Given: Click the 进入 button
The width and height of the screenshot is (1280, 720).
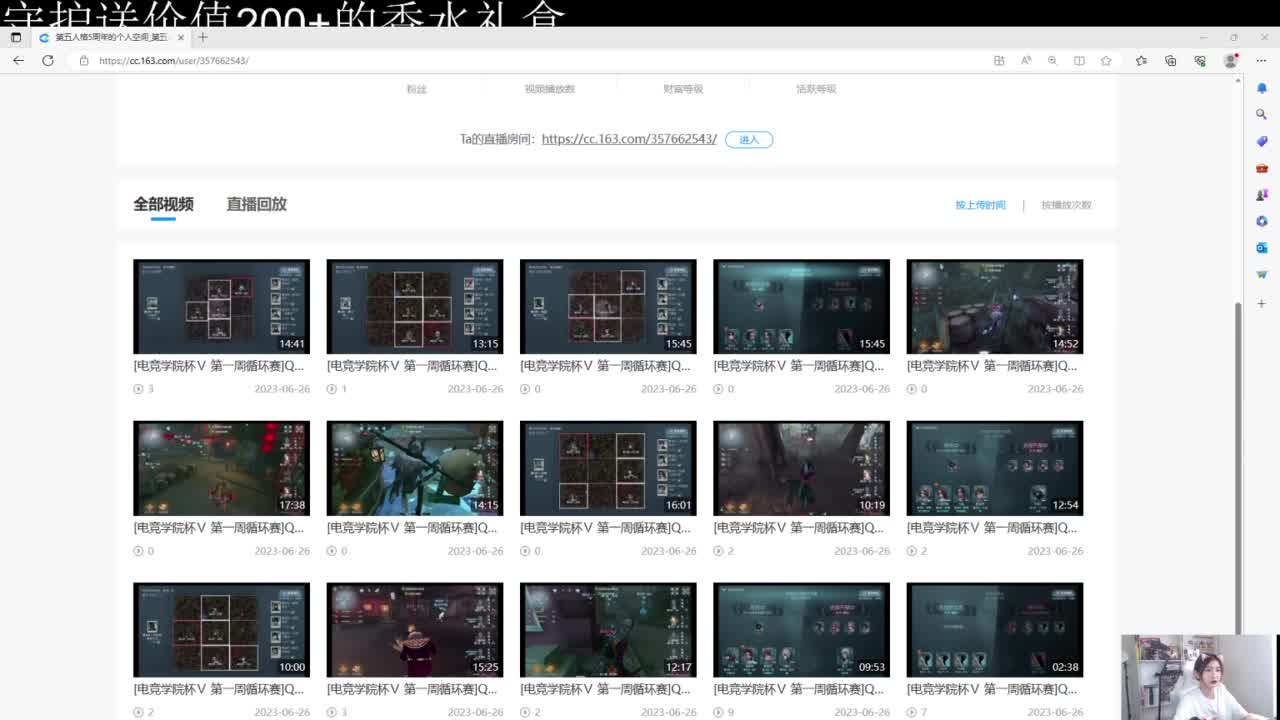Looking at the screenshot, I should (x=749, y=139).
